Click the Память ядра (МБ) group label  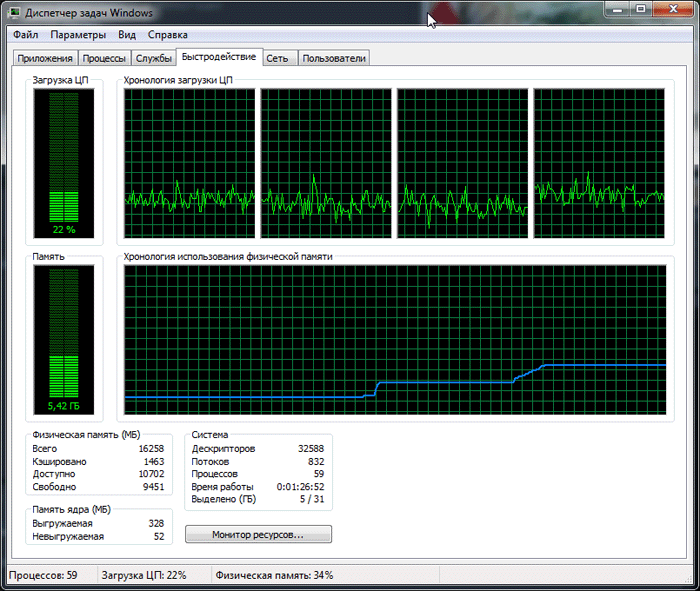(x=71, y=509)
